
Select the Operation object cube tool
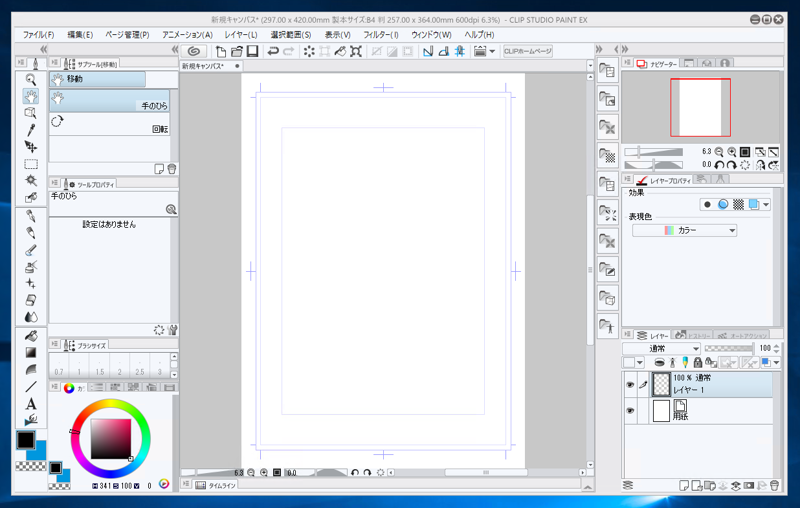[x=31, y=113]
